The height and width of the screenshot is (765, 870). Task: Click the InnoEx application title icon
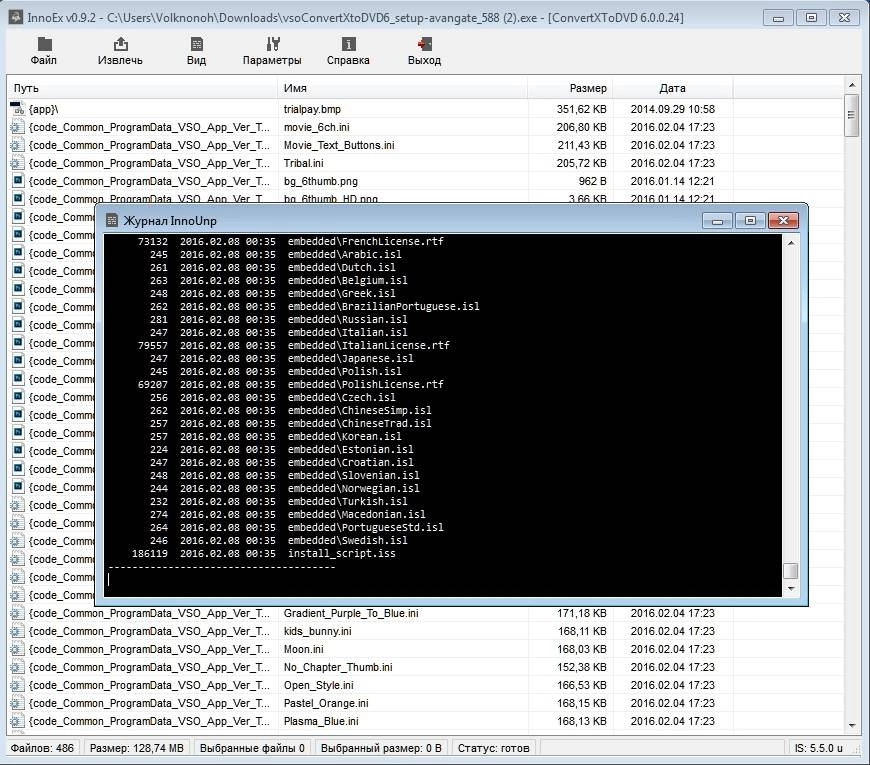coord(16,17)
